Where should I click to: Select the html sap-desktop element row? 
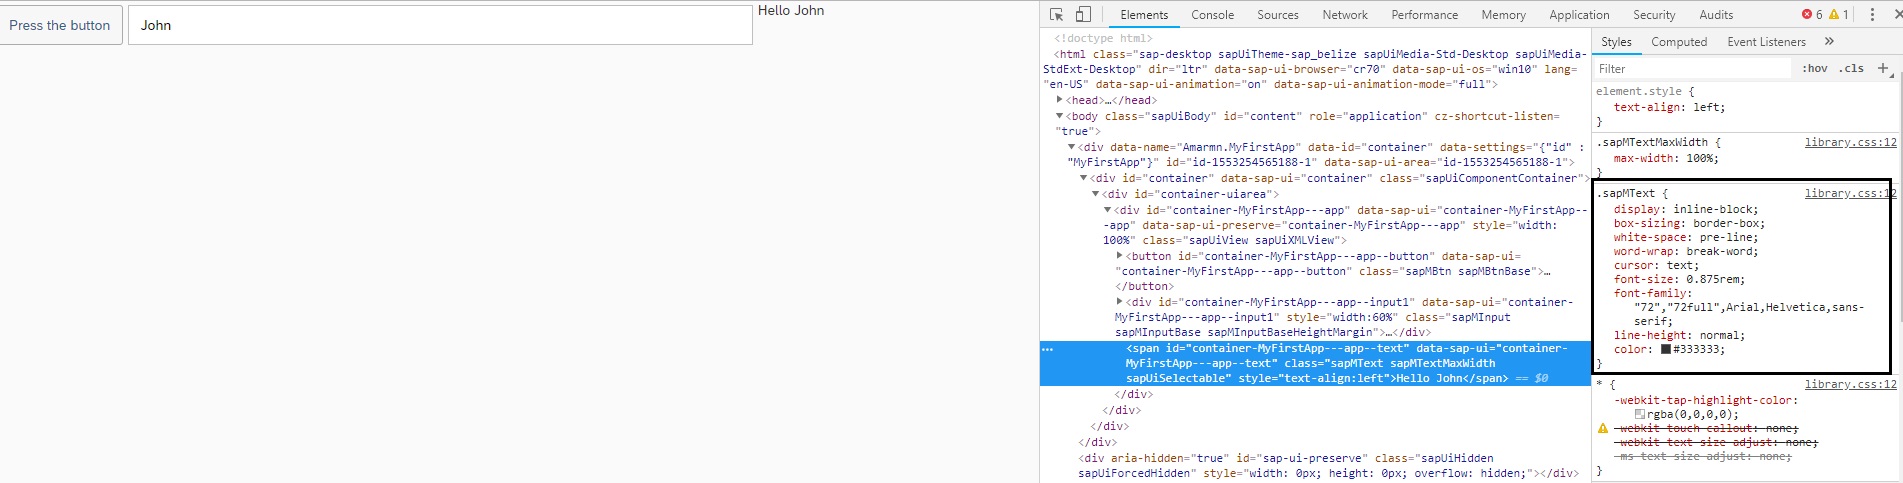pyautogui.click(x=1315, y=69)
